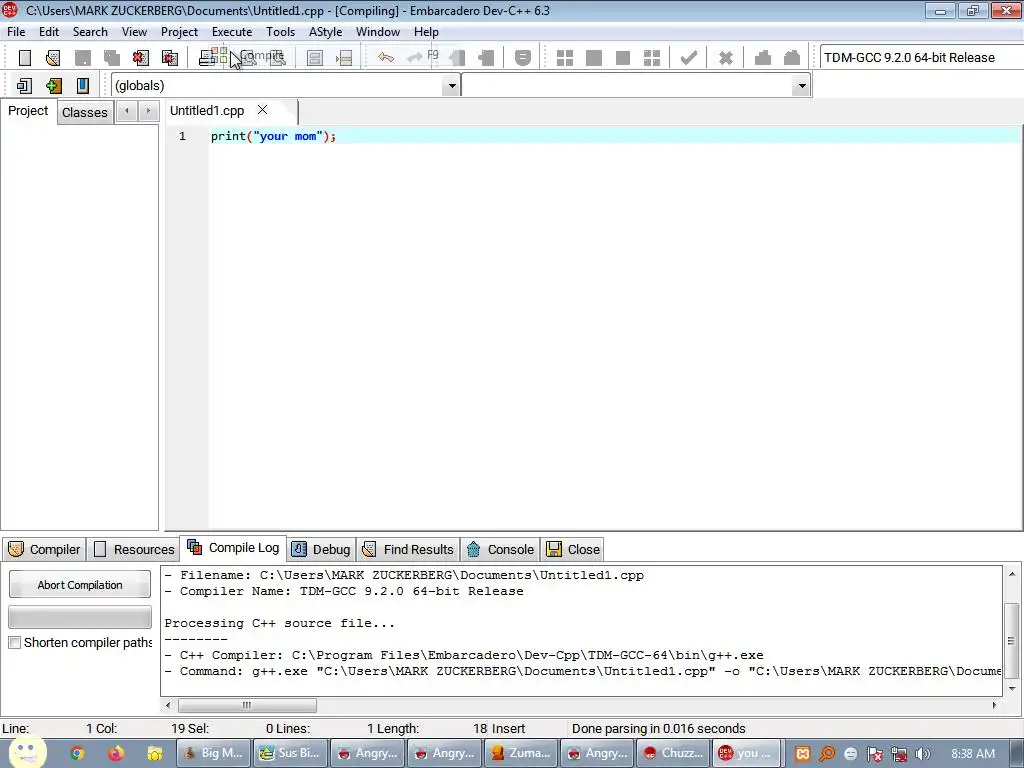Click the Syntax Check checkmark icon

point(688,58)
